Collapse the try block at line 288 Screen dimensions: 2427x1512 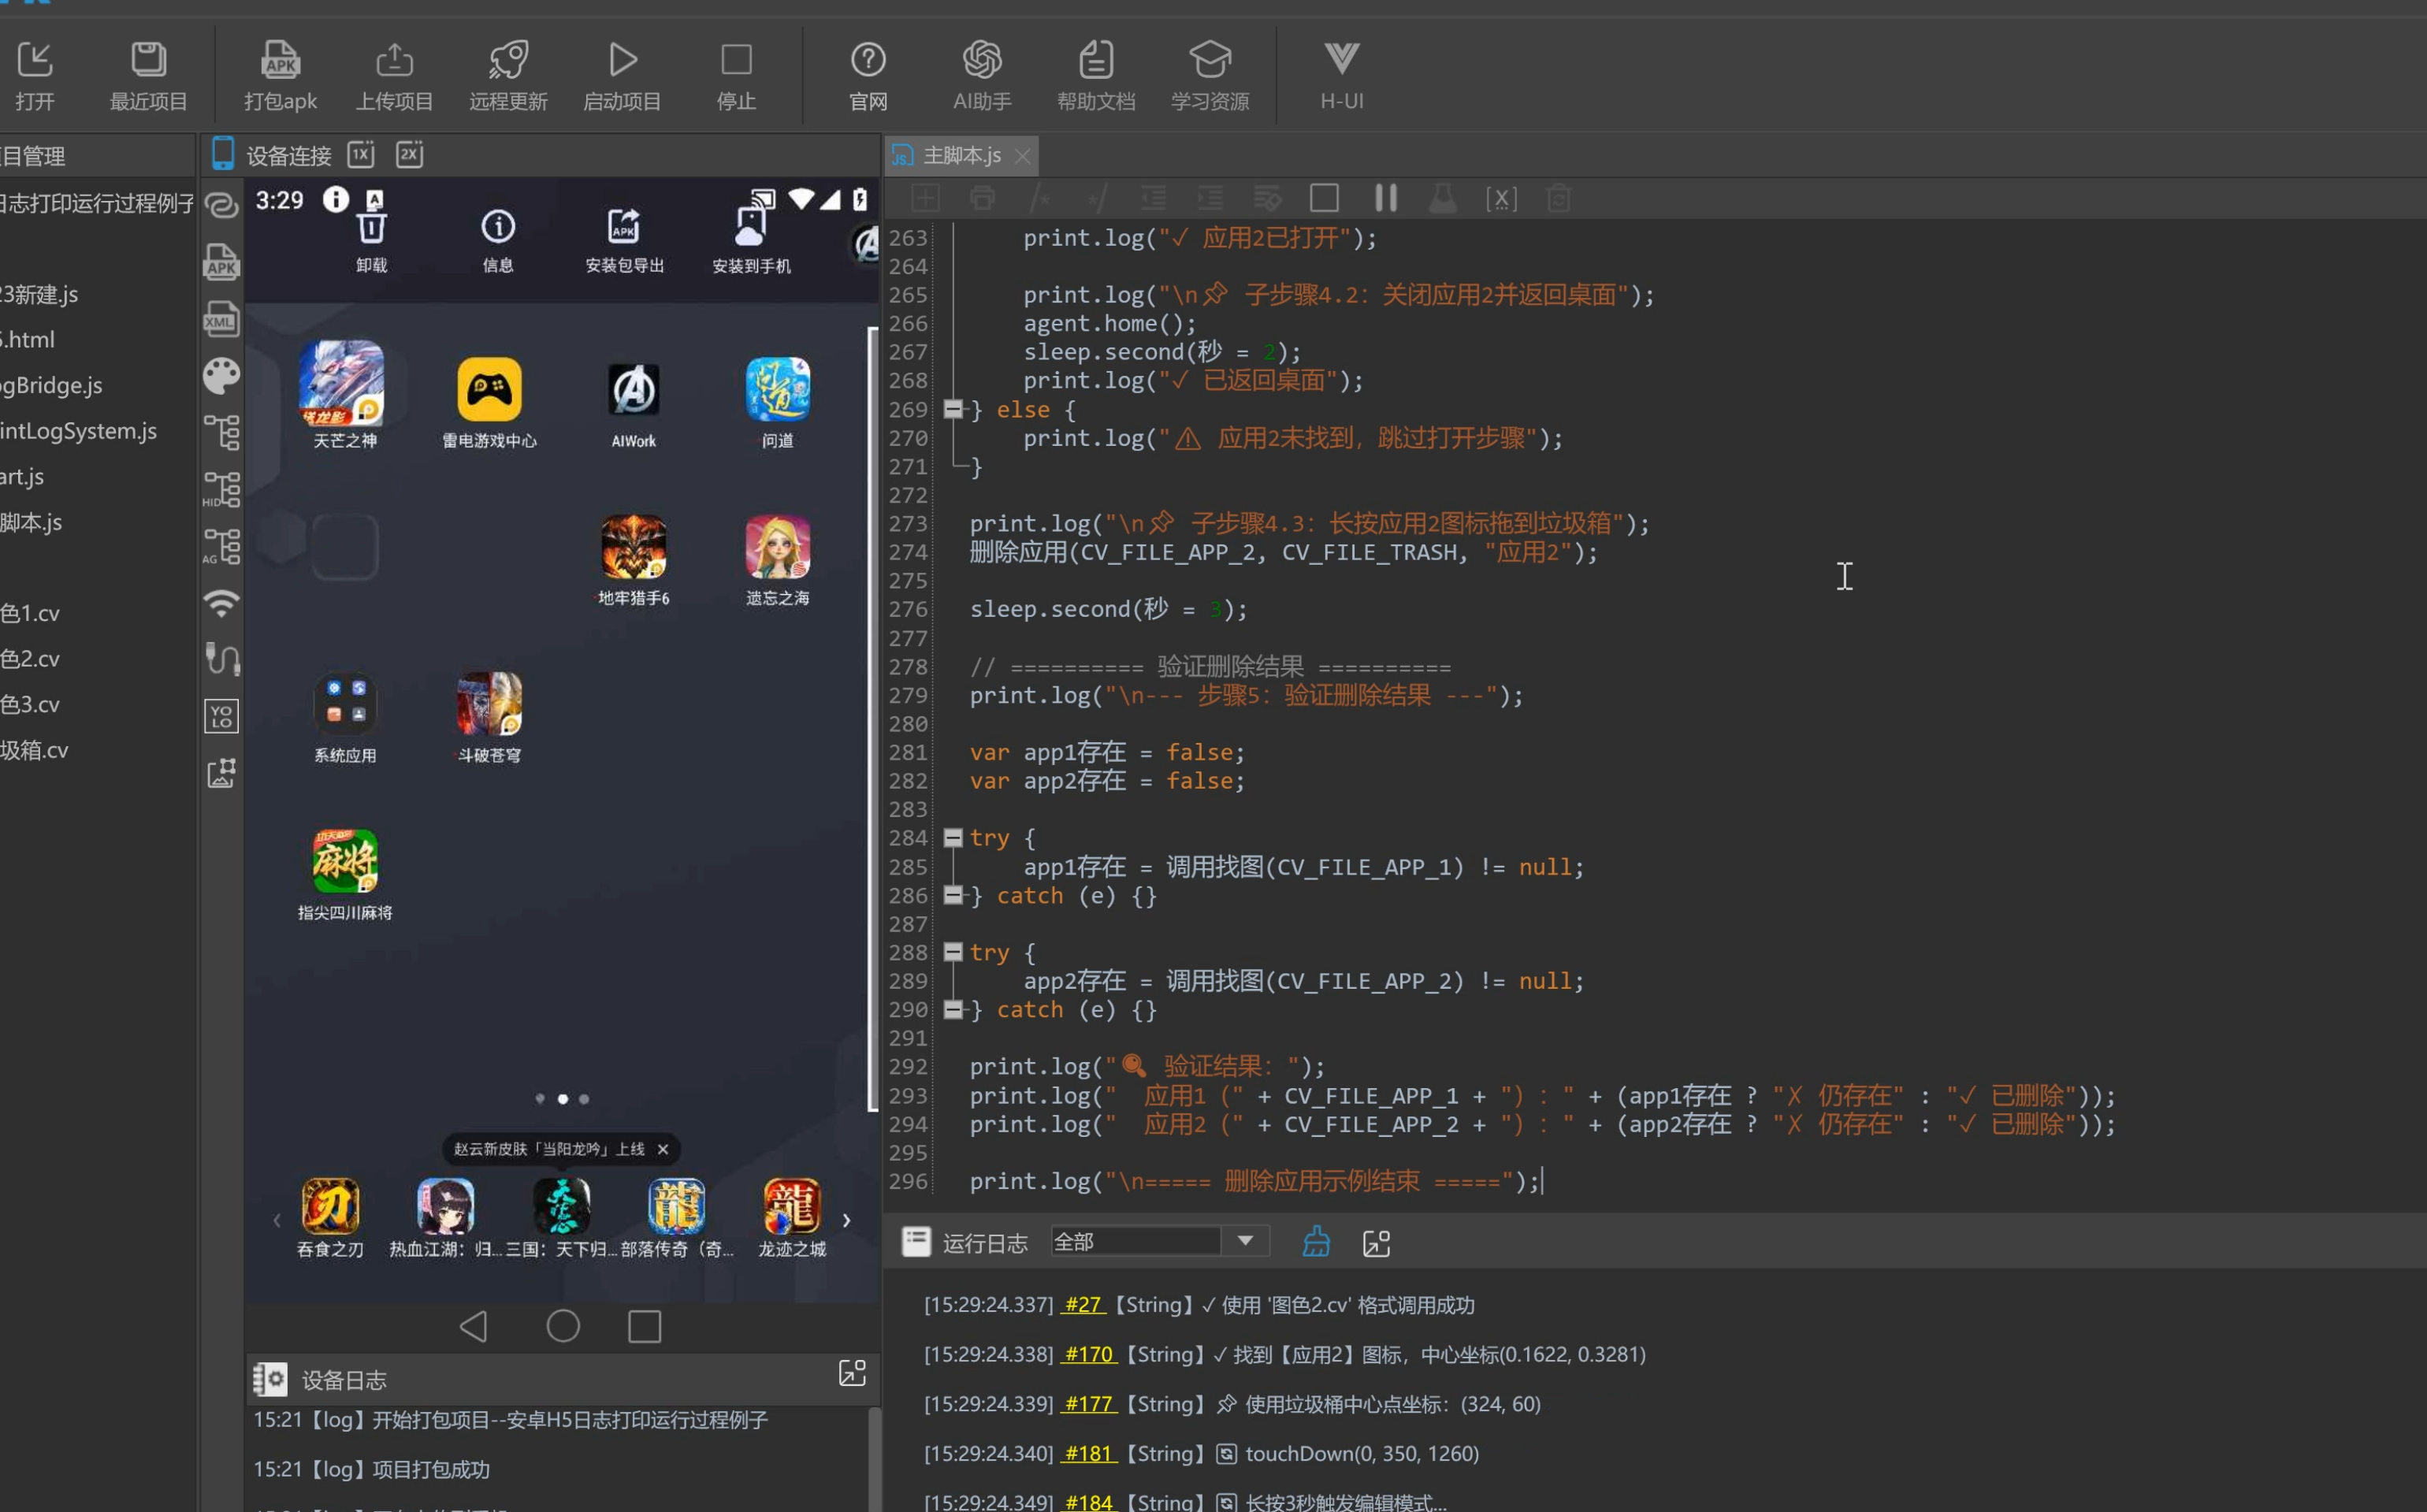[953, 952]
